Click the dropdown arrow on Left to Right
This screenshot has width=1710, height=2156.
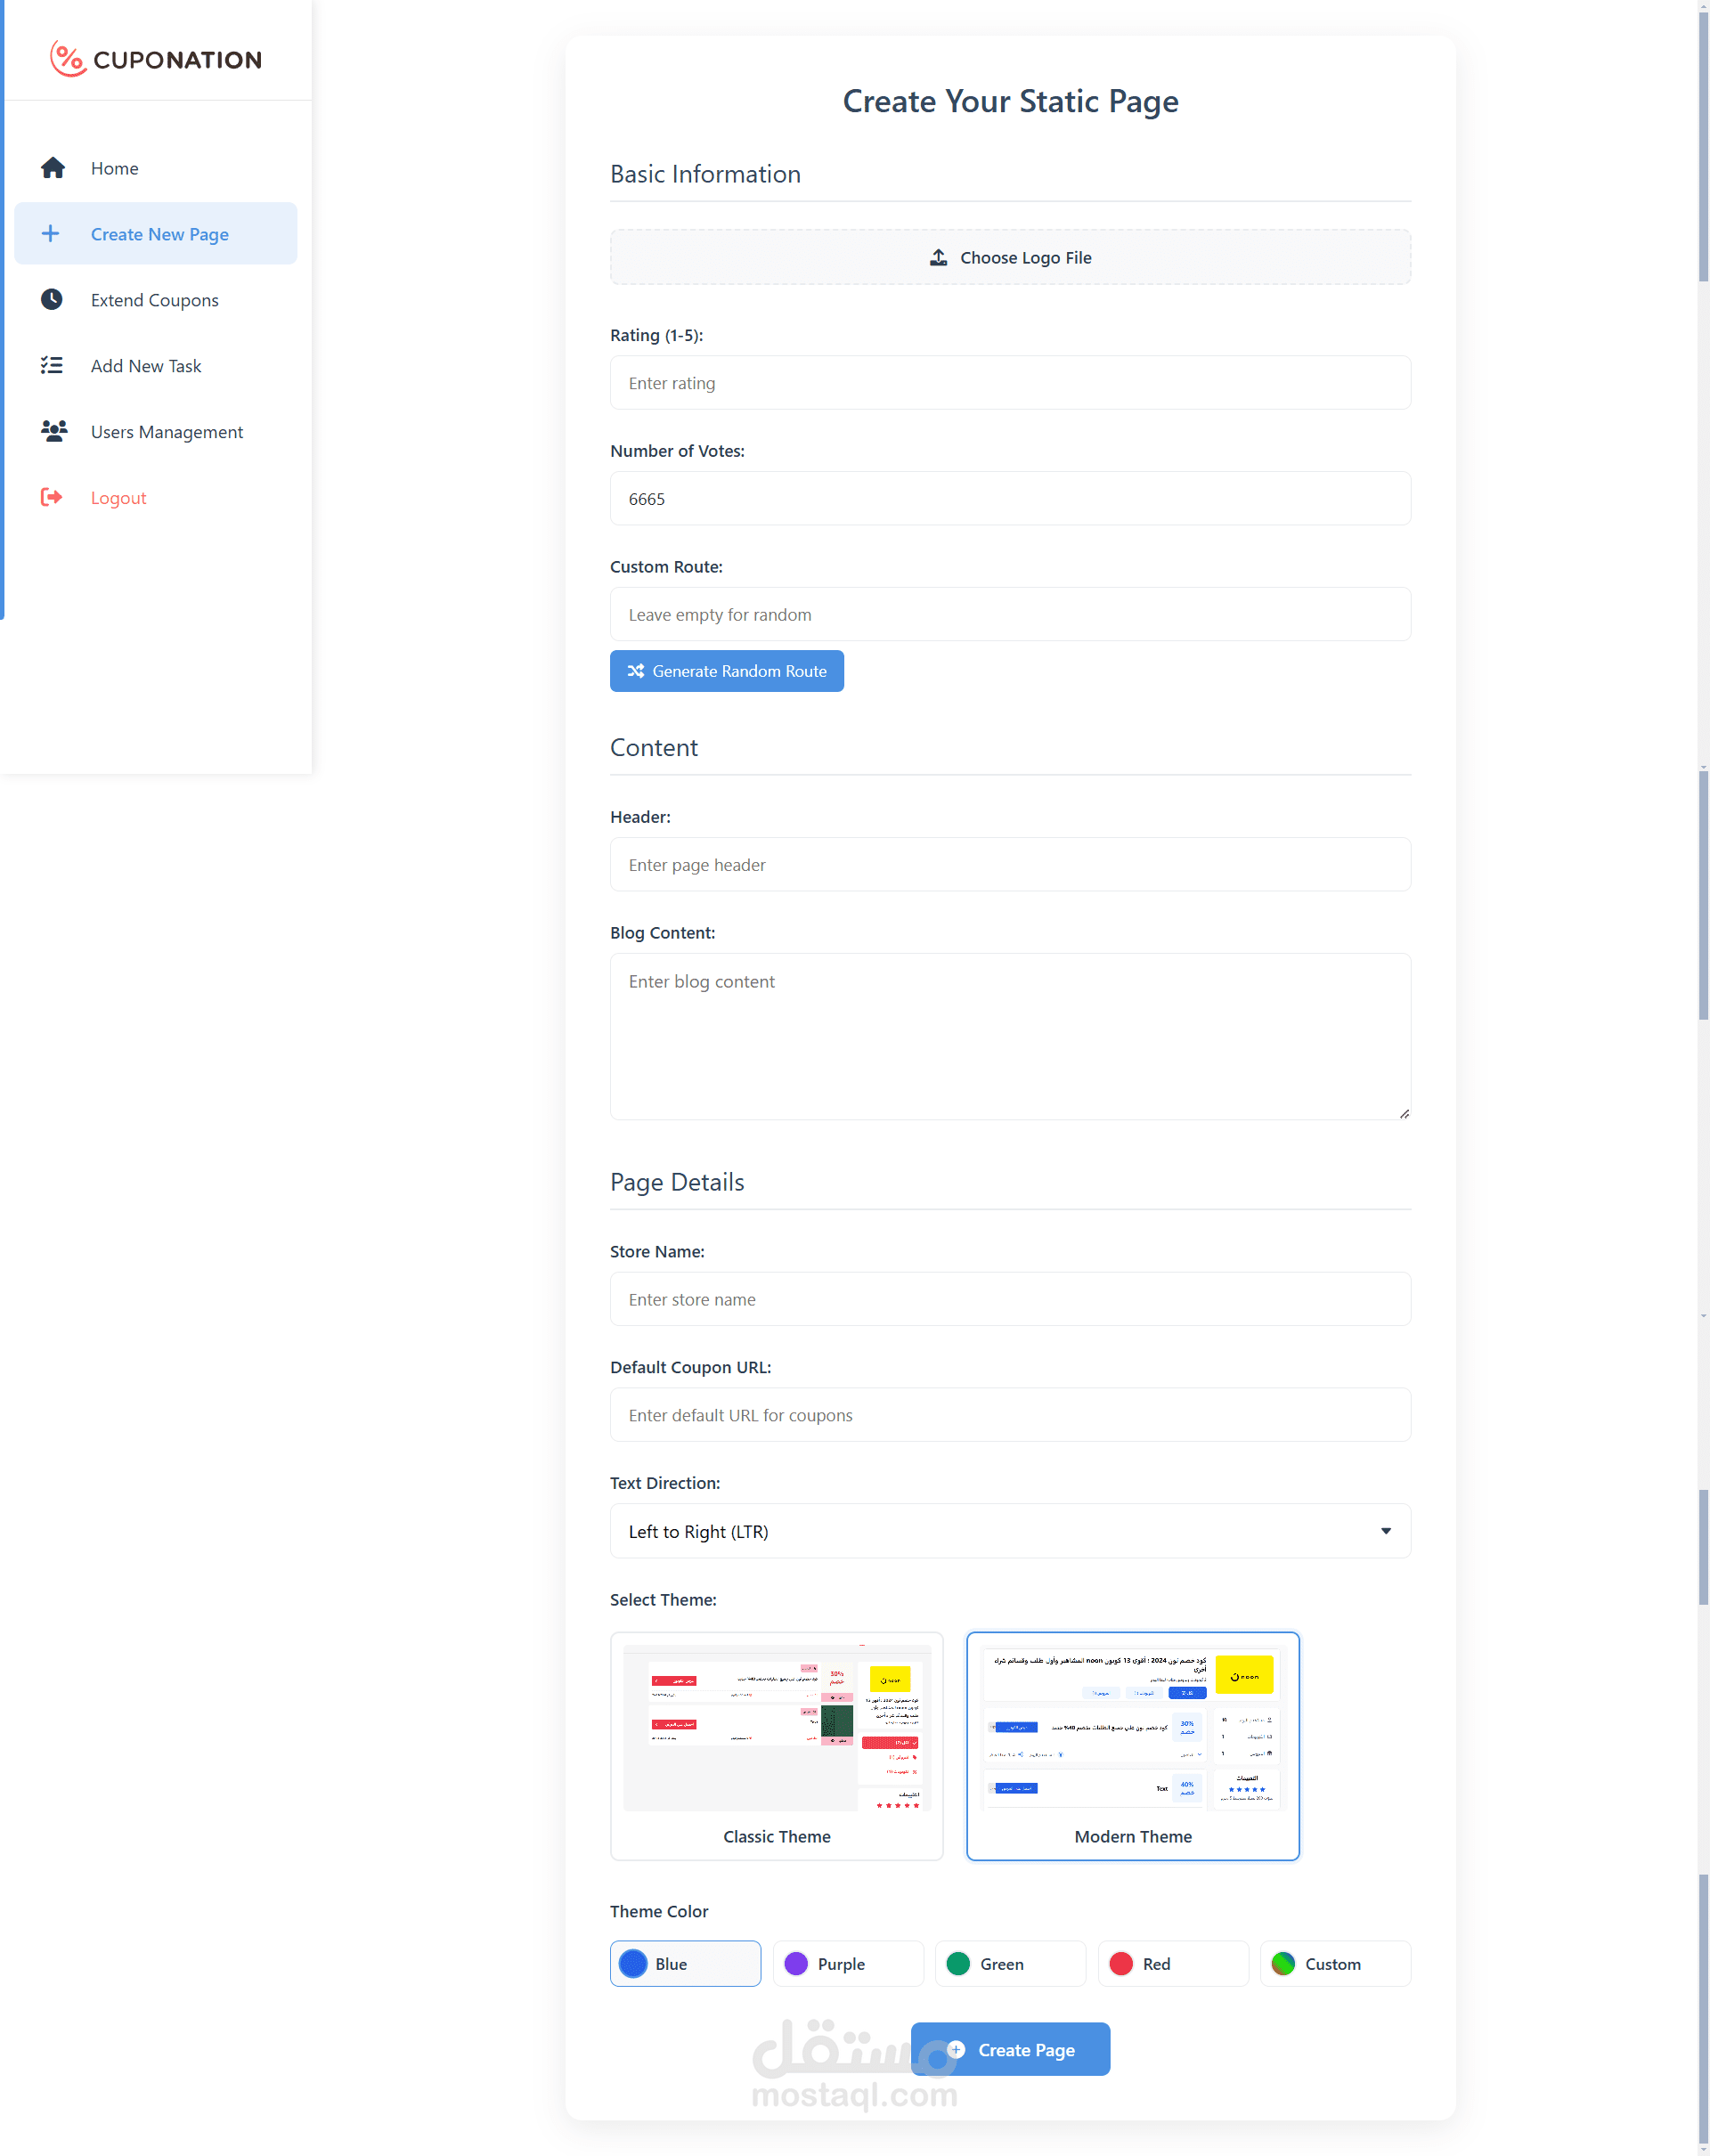point(1385,1531)
